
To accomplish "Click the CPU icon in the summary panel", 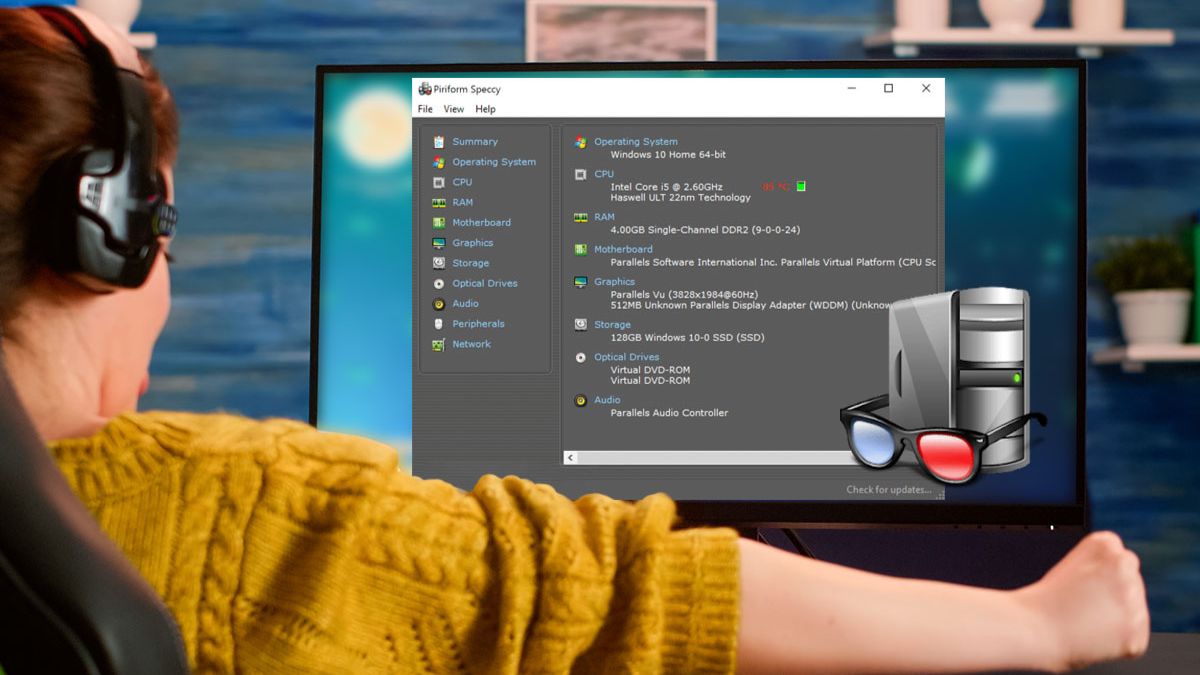I will (581, 174).
